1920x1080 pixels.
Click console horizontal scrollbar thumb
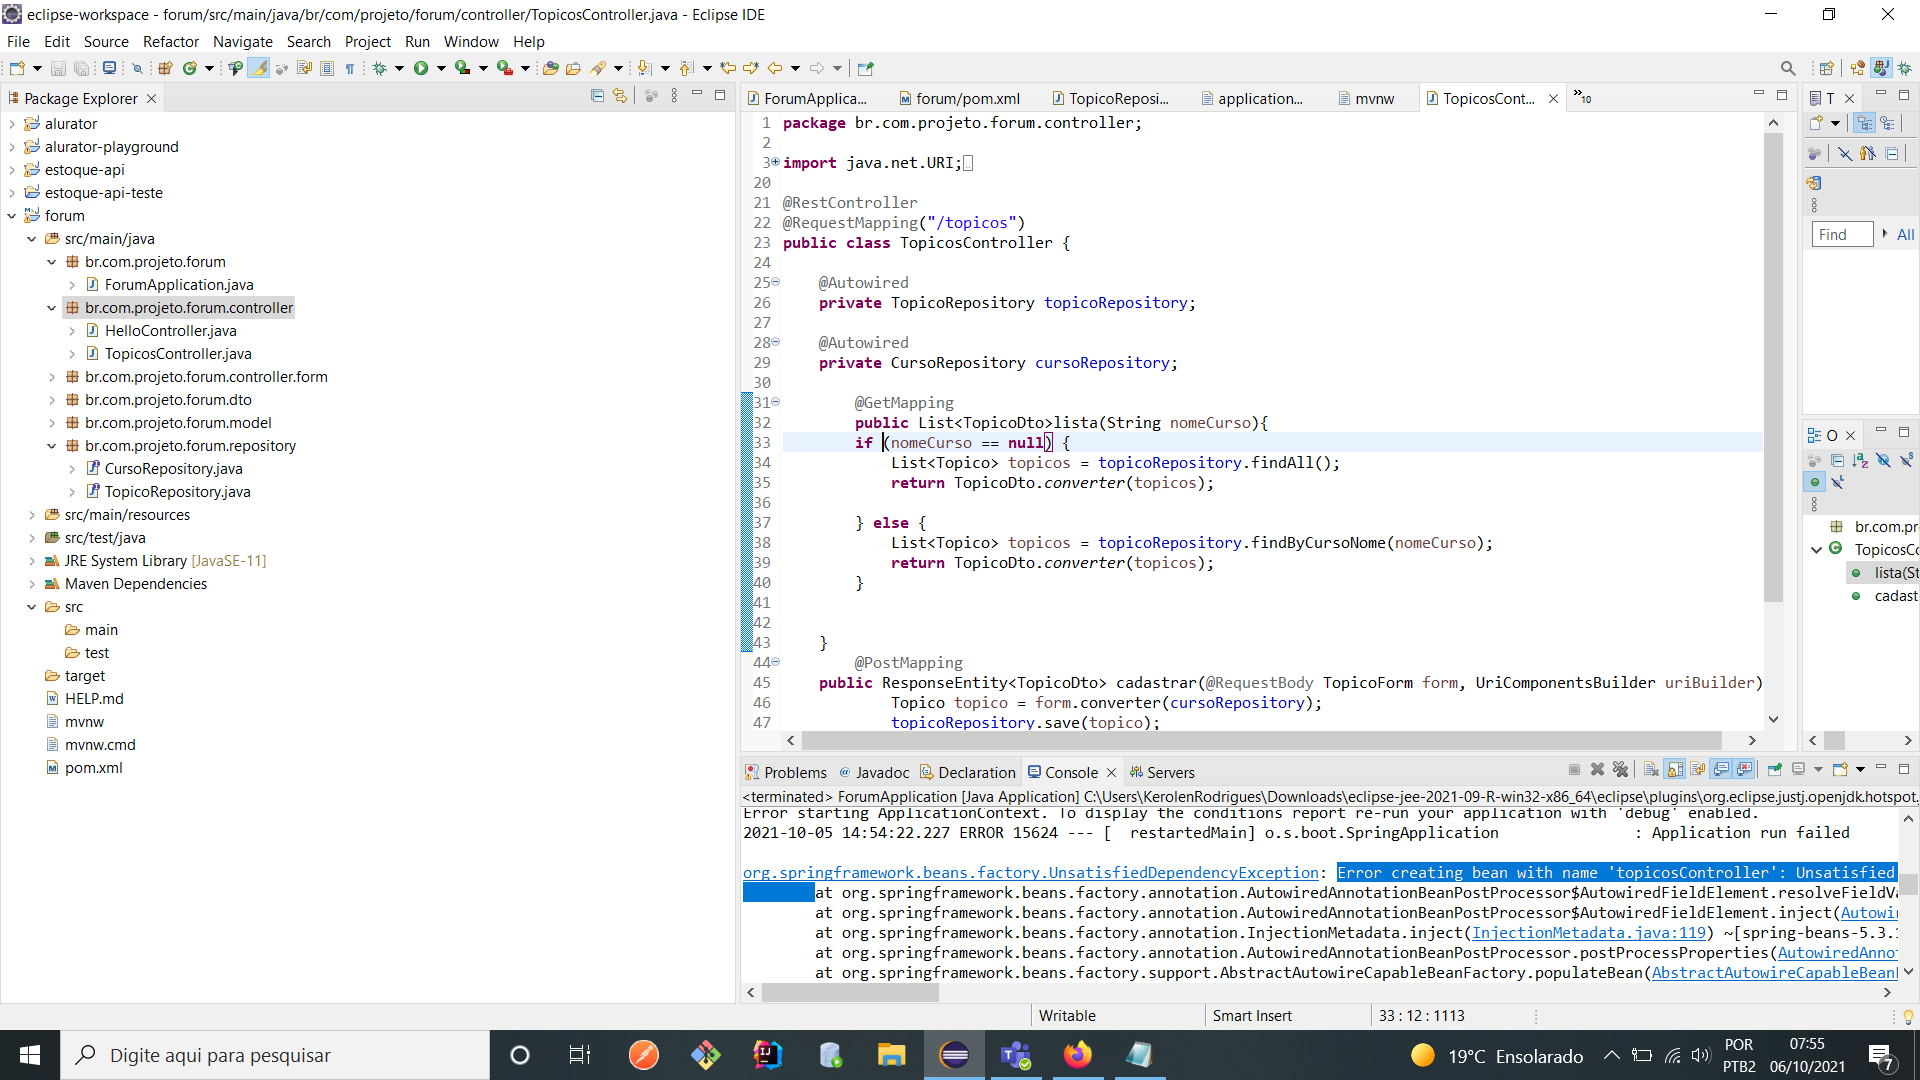pos(850,993)
